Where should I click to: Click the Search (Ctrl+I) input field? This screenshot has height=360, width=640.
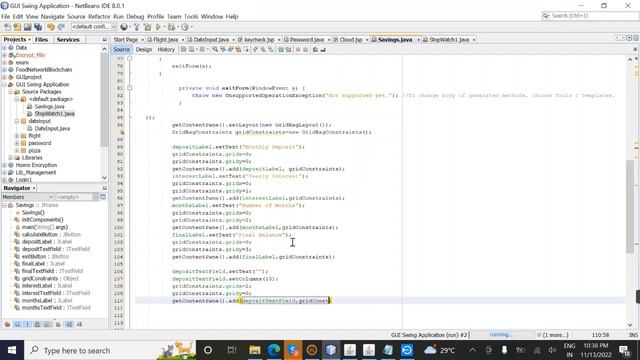590,16
